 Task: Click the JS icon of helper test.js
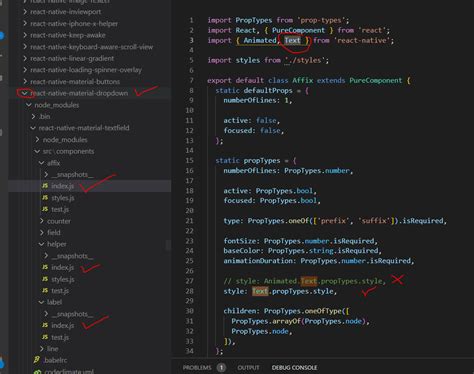click(45, 291)
